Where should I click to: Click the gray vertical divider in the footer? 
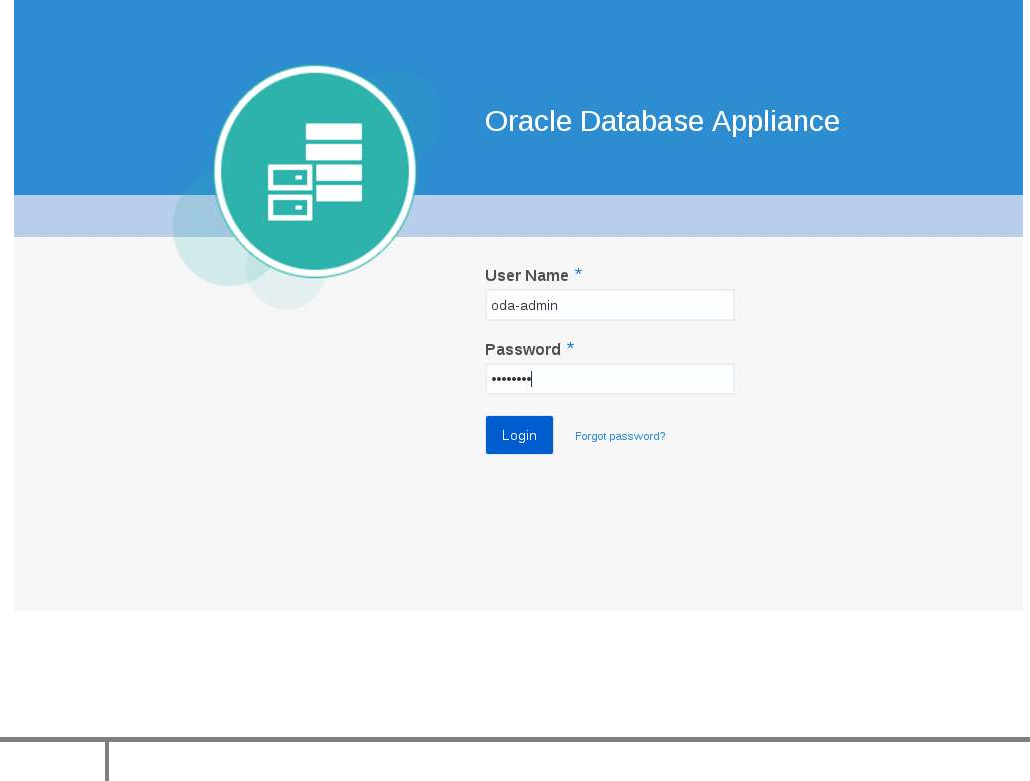tap(107, 762)
